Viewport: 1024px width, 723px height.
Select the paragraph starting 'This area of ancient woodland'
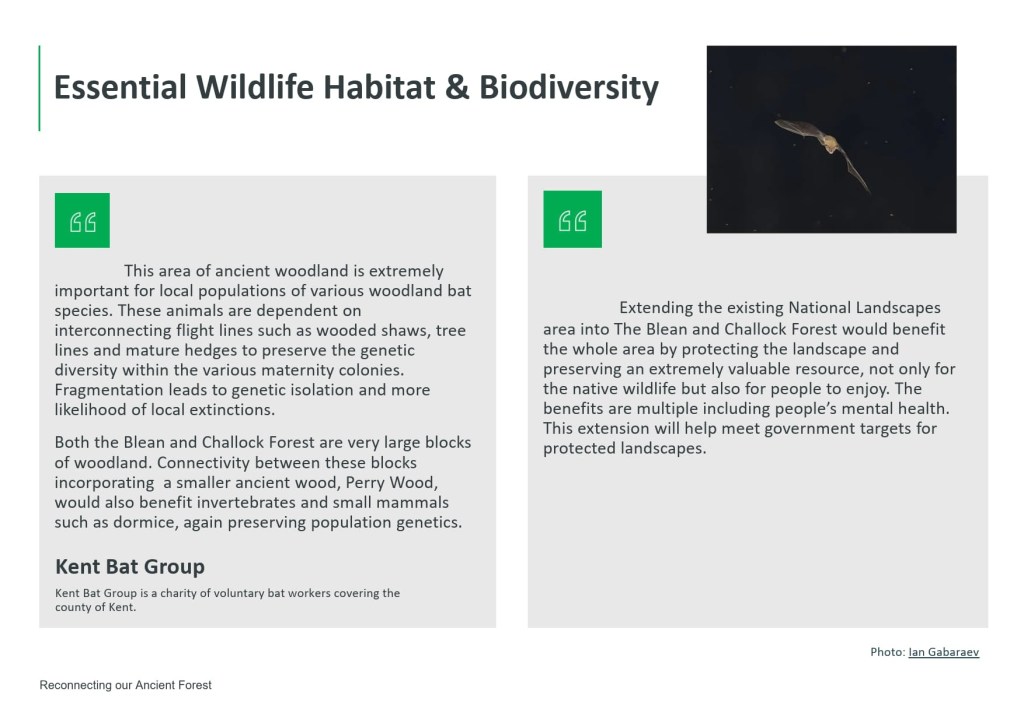262,340
